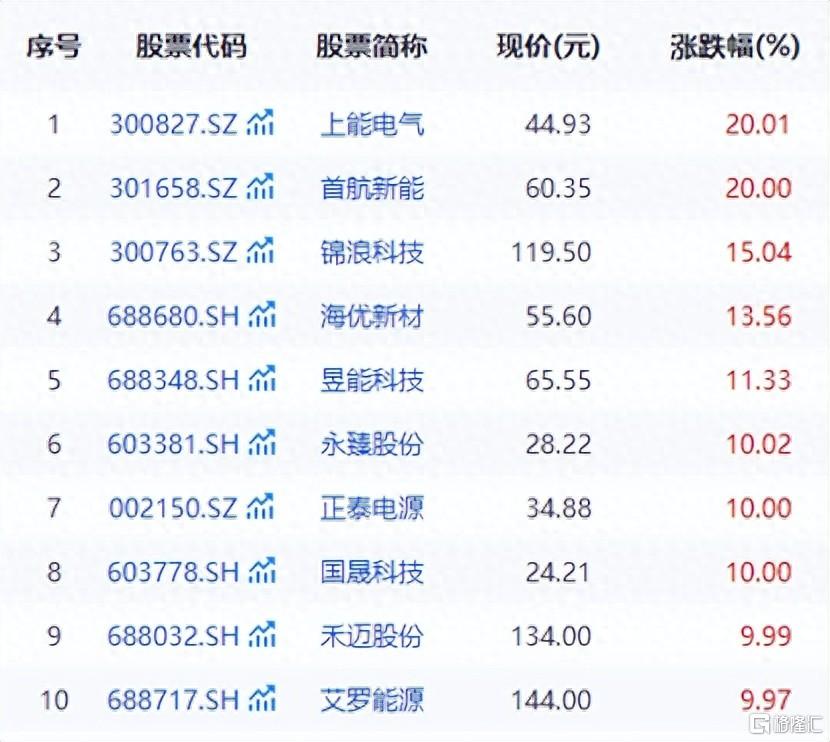830x742 pixels.
Task: Open stock code 002150.SZ
Action: 174,508
